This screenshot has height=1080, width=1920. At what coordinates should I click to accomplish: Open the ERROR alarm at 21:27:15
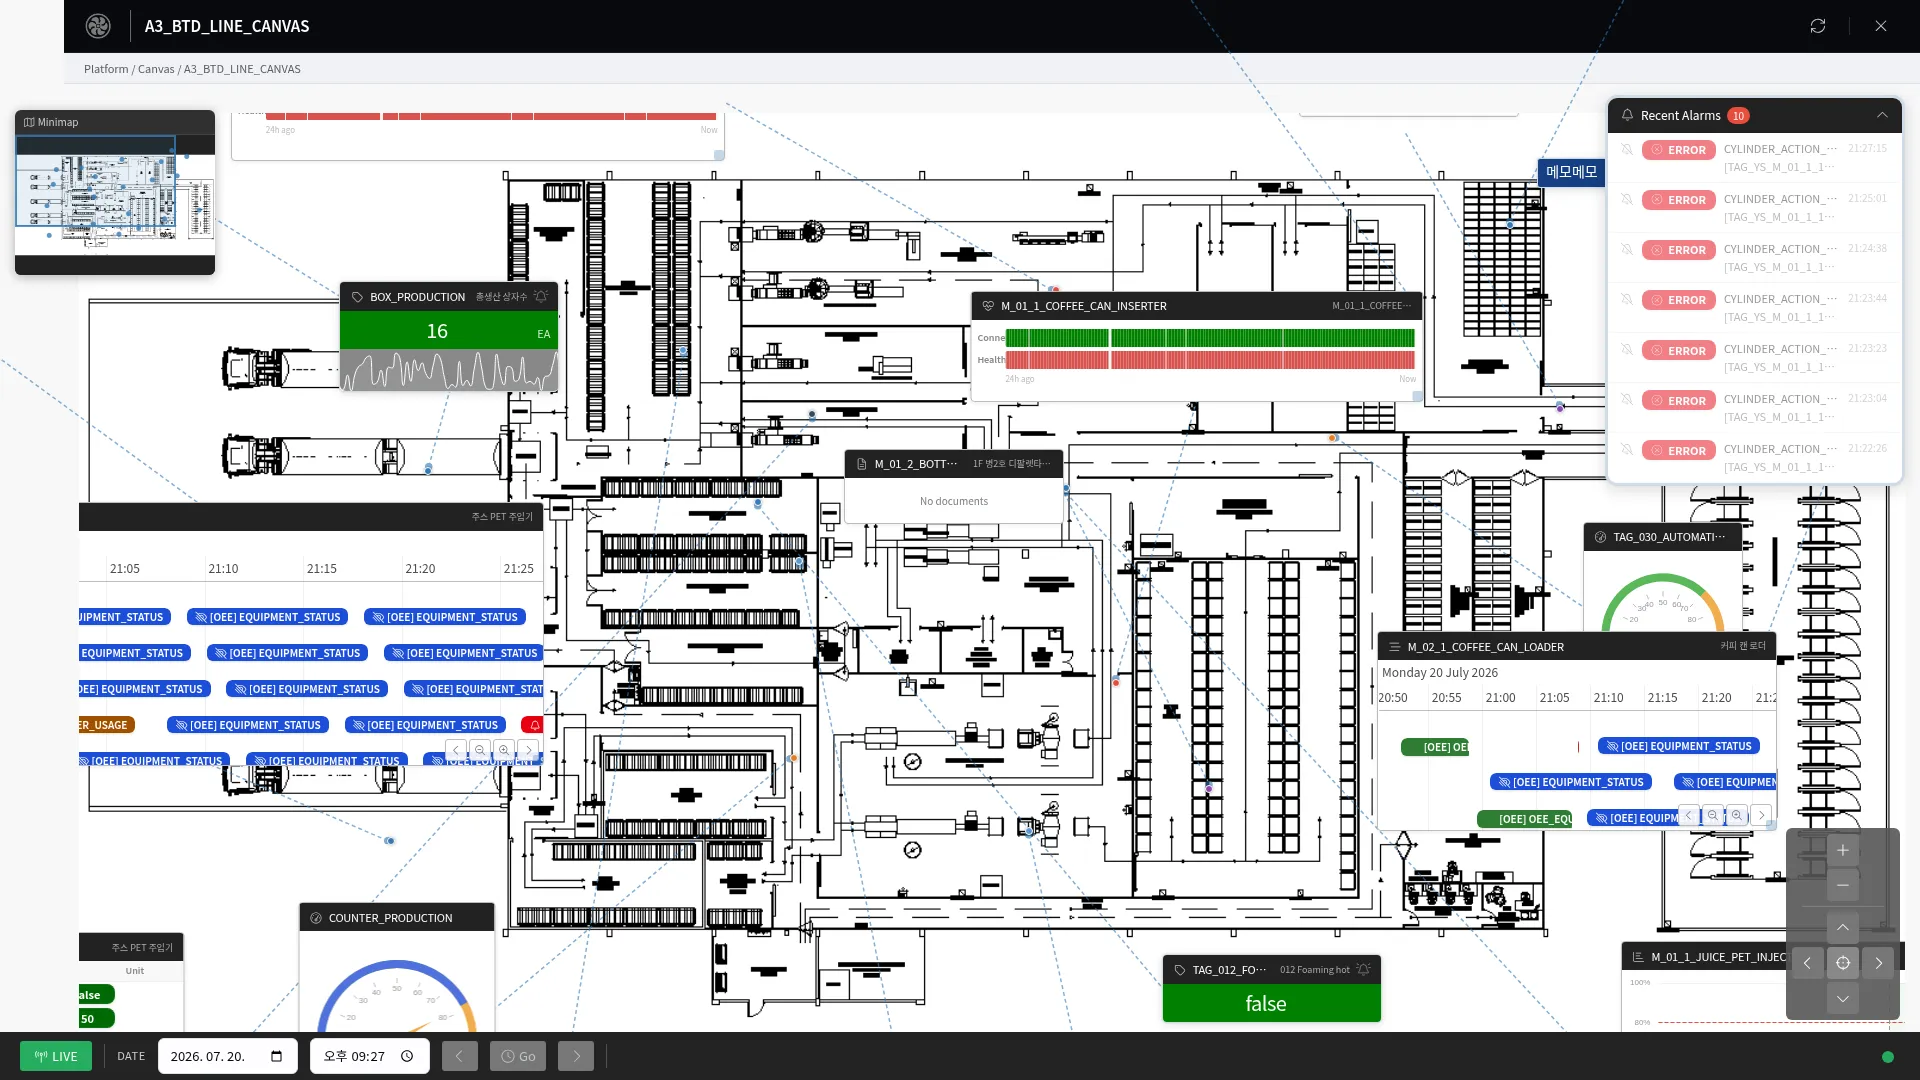coord(1678,150)
